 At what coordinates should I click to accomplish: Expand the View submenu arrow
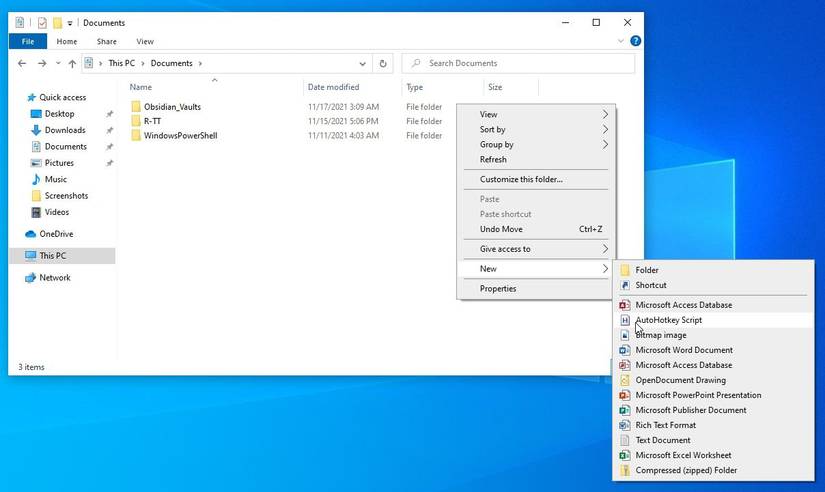[605, 114]
